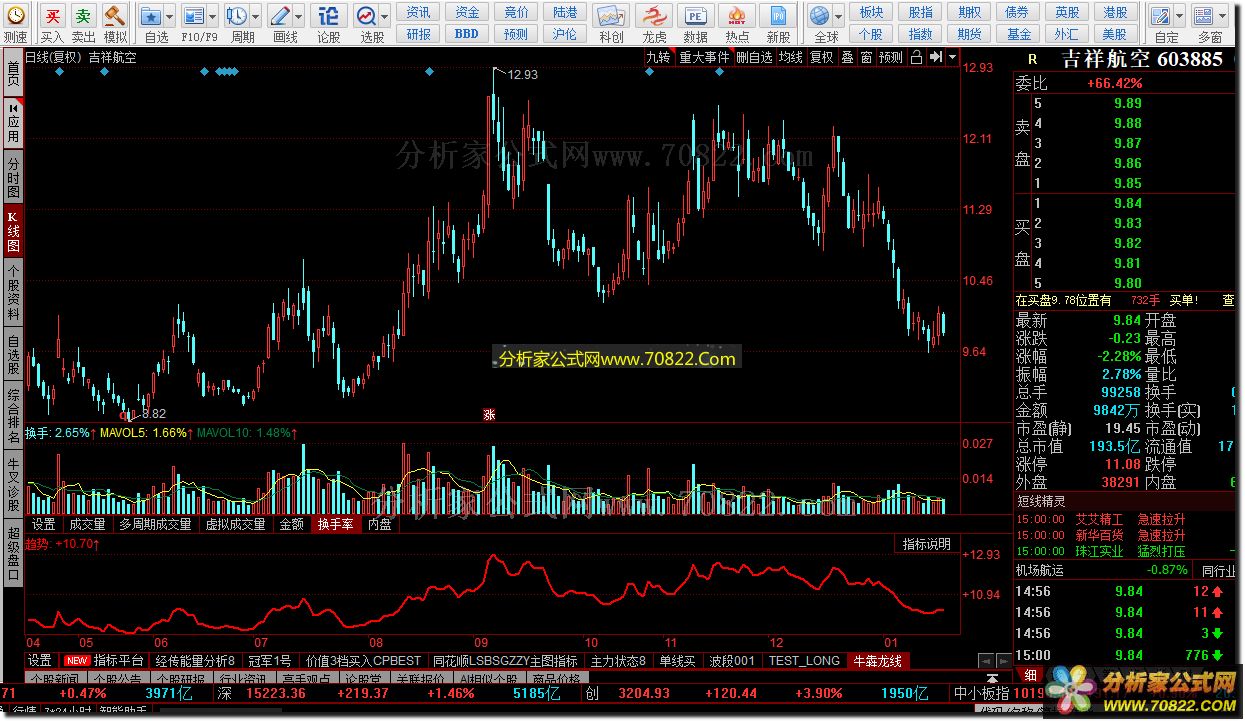Click the BBD toolbar button
Image resolution: width=1245 pixels, height=721 pixels.
[x=467, y=34]
